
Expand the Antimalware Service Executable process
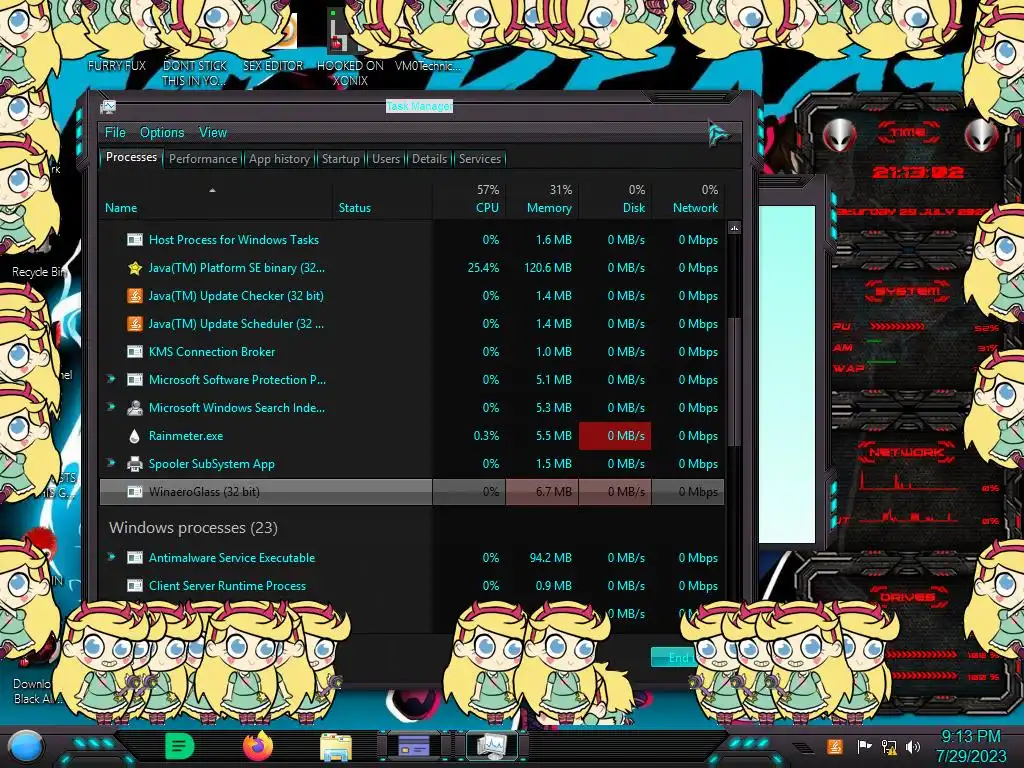pyautogui.click(x=111, y=557)
